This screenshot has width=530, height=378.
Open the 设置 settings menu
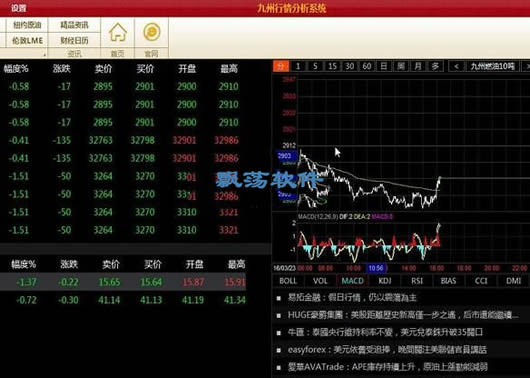pyautogui.click(x=18, y=8)
